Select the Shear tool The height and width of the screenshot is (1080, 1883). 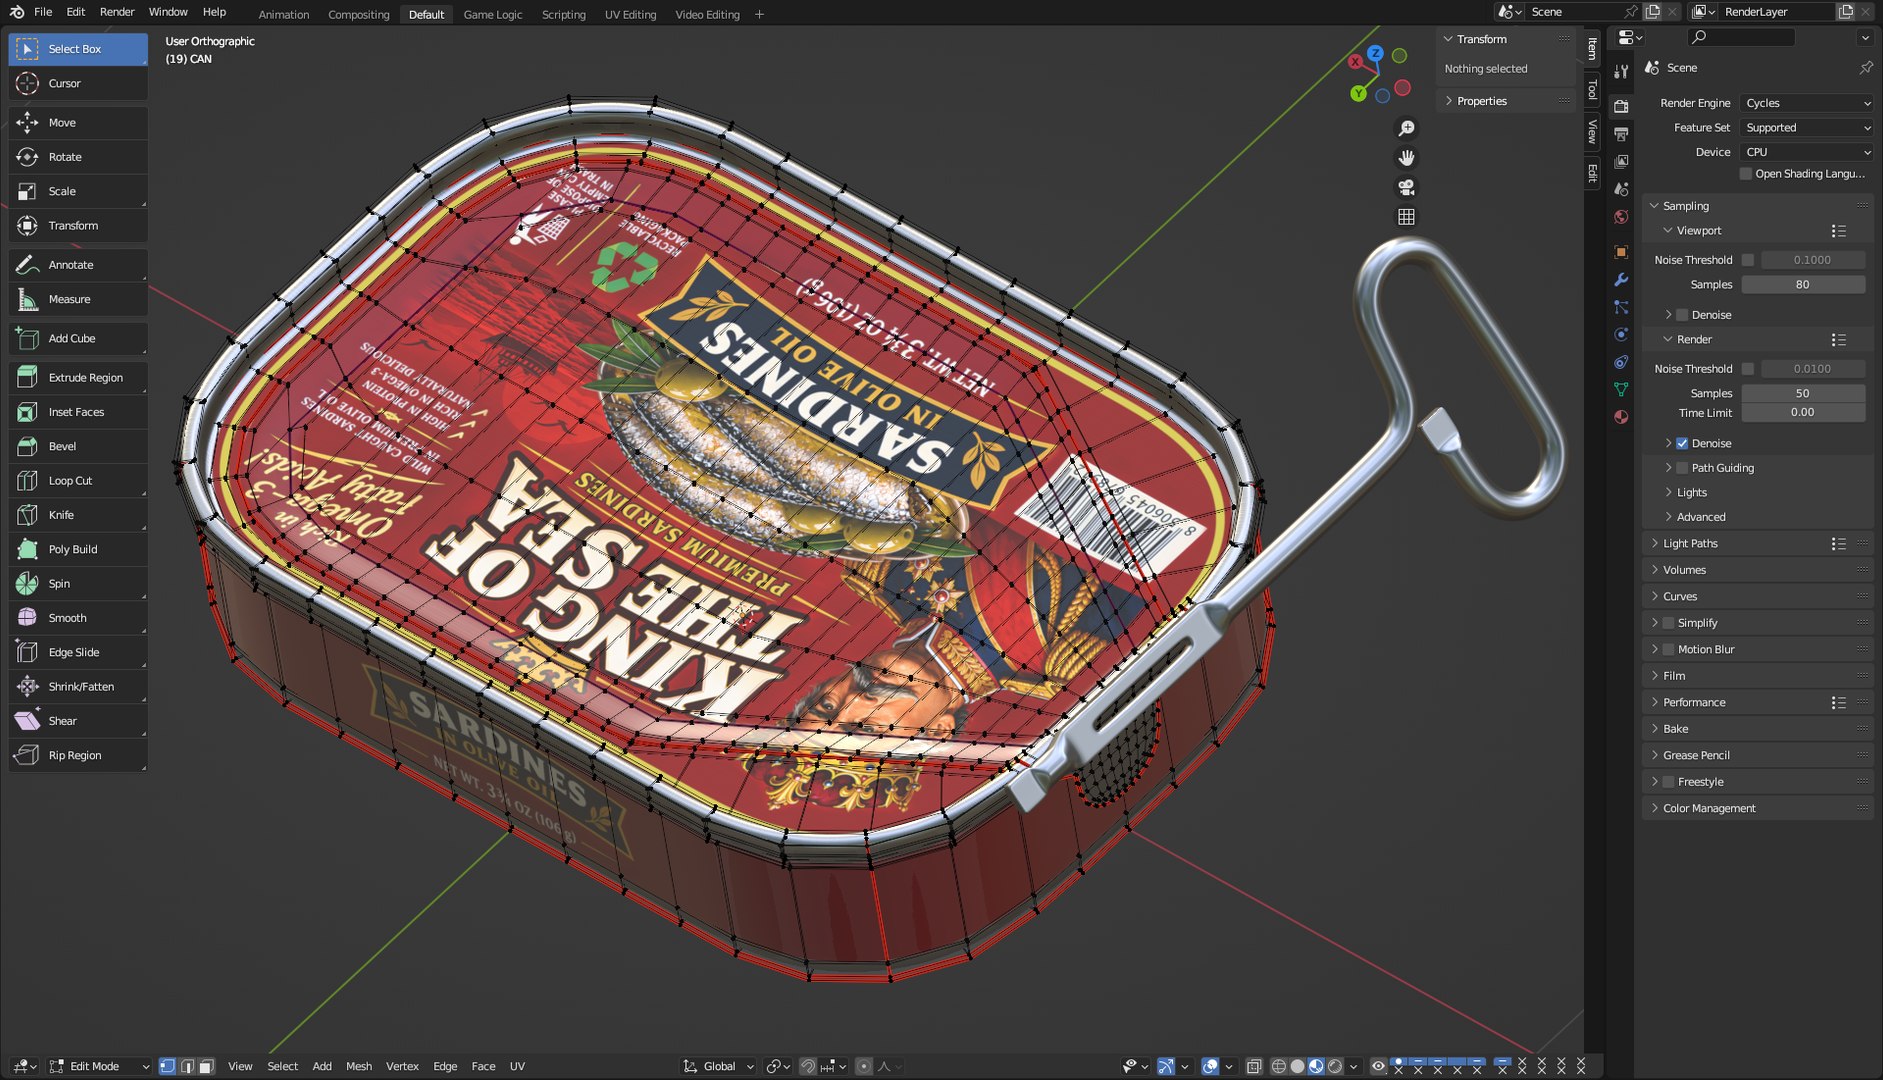(78, 721)
